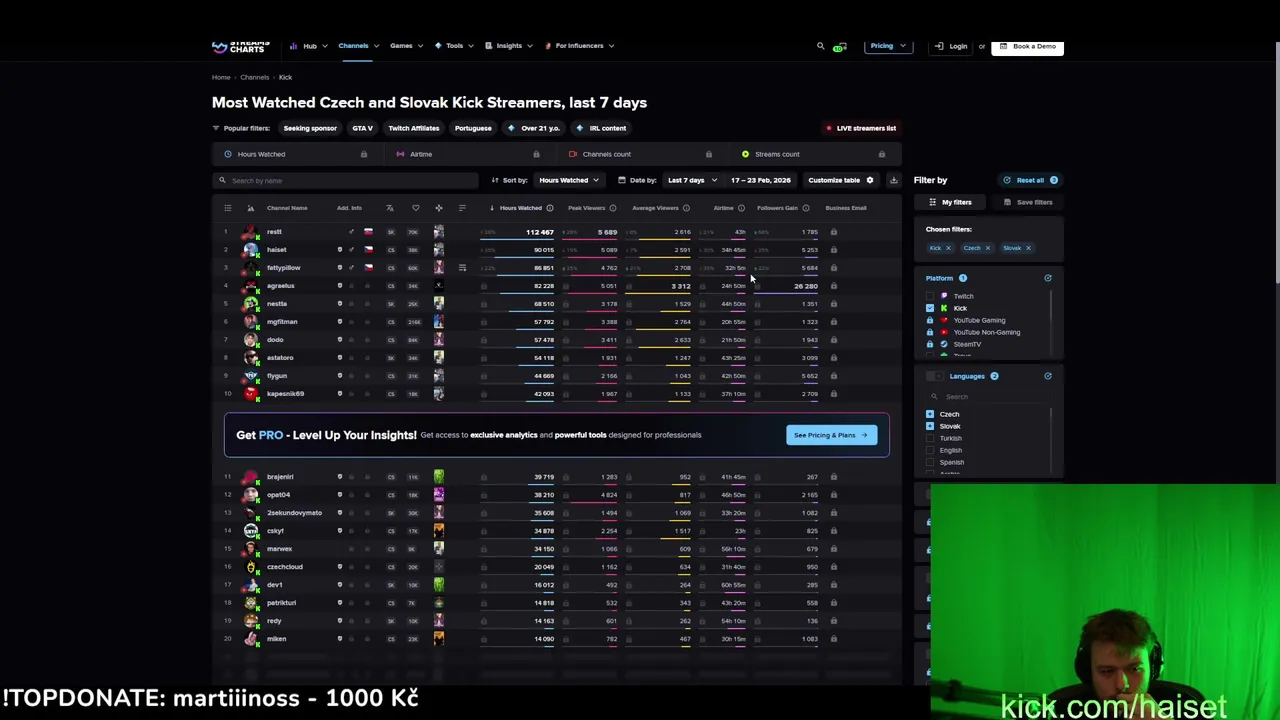Click the compare list icon in fattypillow row
The image size is (1280, 720).
click(x=462, y=268)
